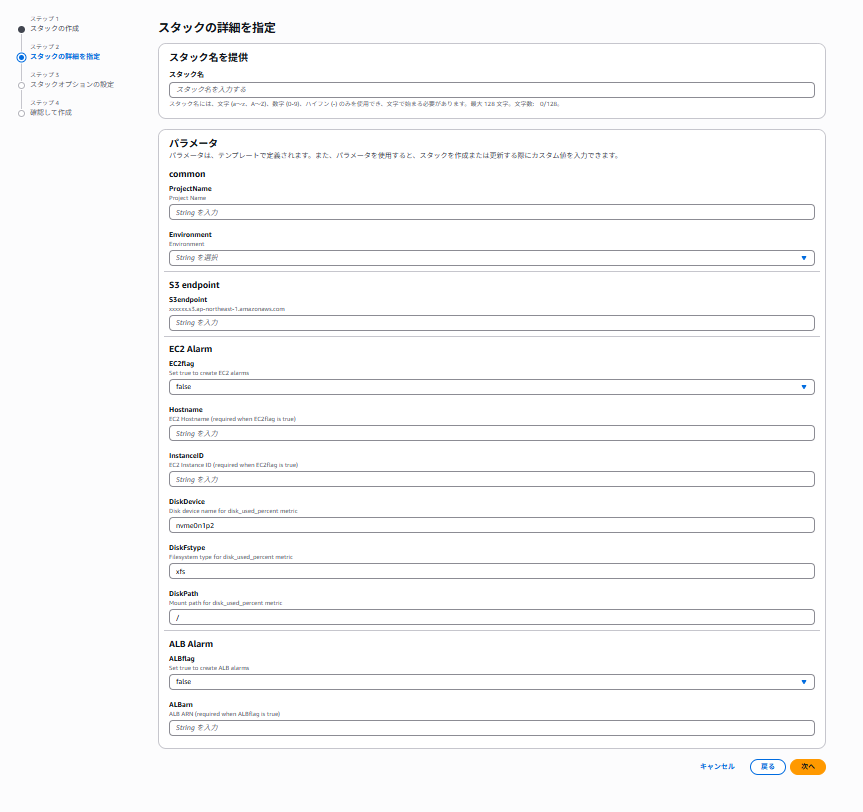This screenshot has width=863, height=812.
Task: Click the キャンセル link
Action: pos(717,767)
